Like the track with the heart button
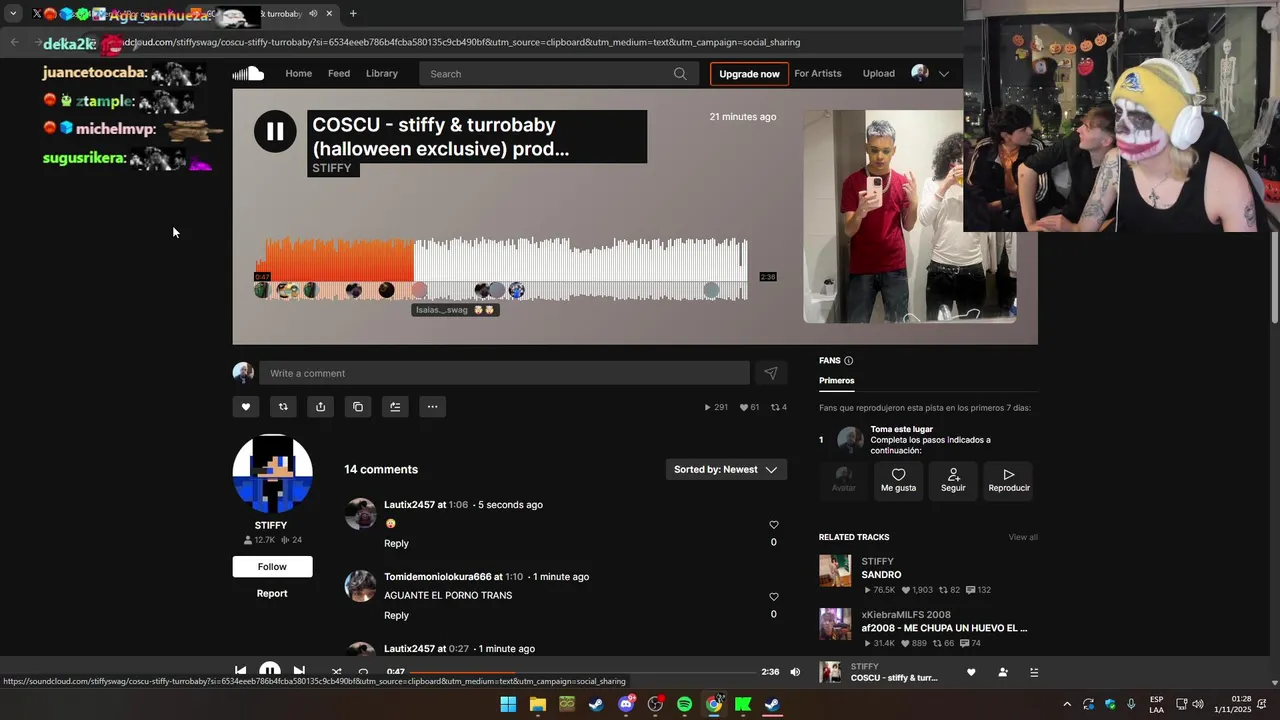This screenshot has width=1280, height=720. tap(246, 407)
